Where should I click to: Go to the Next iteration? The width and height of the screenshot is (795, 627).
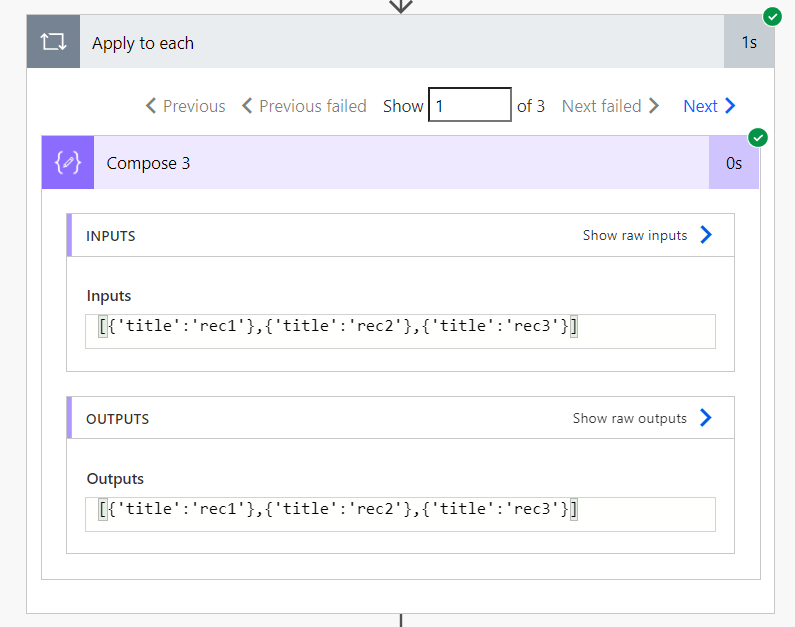[709, 106]
